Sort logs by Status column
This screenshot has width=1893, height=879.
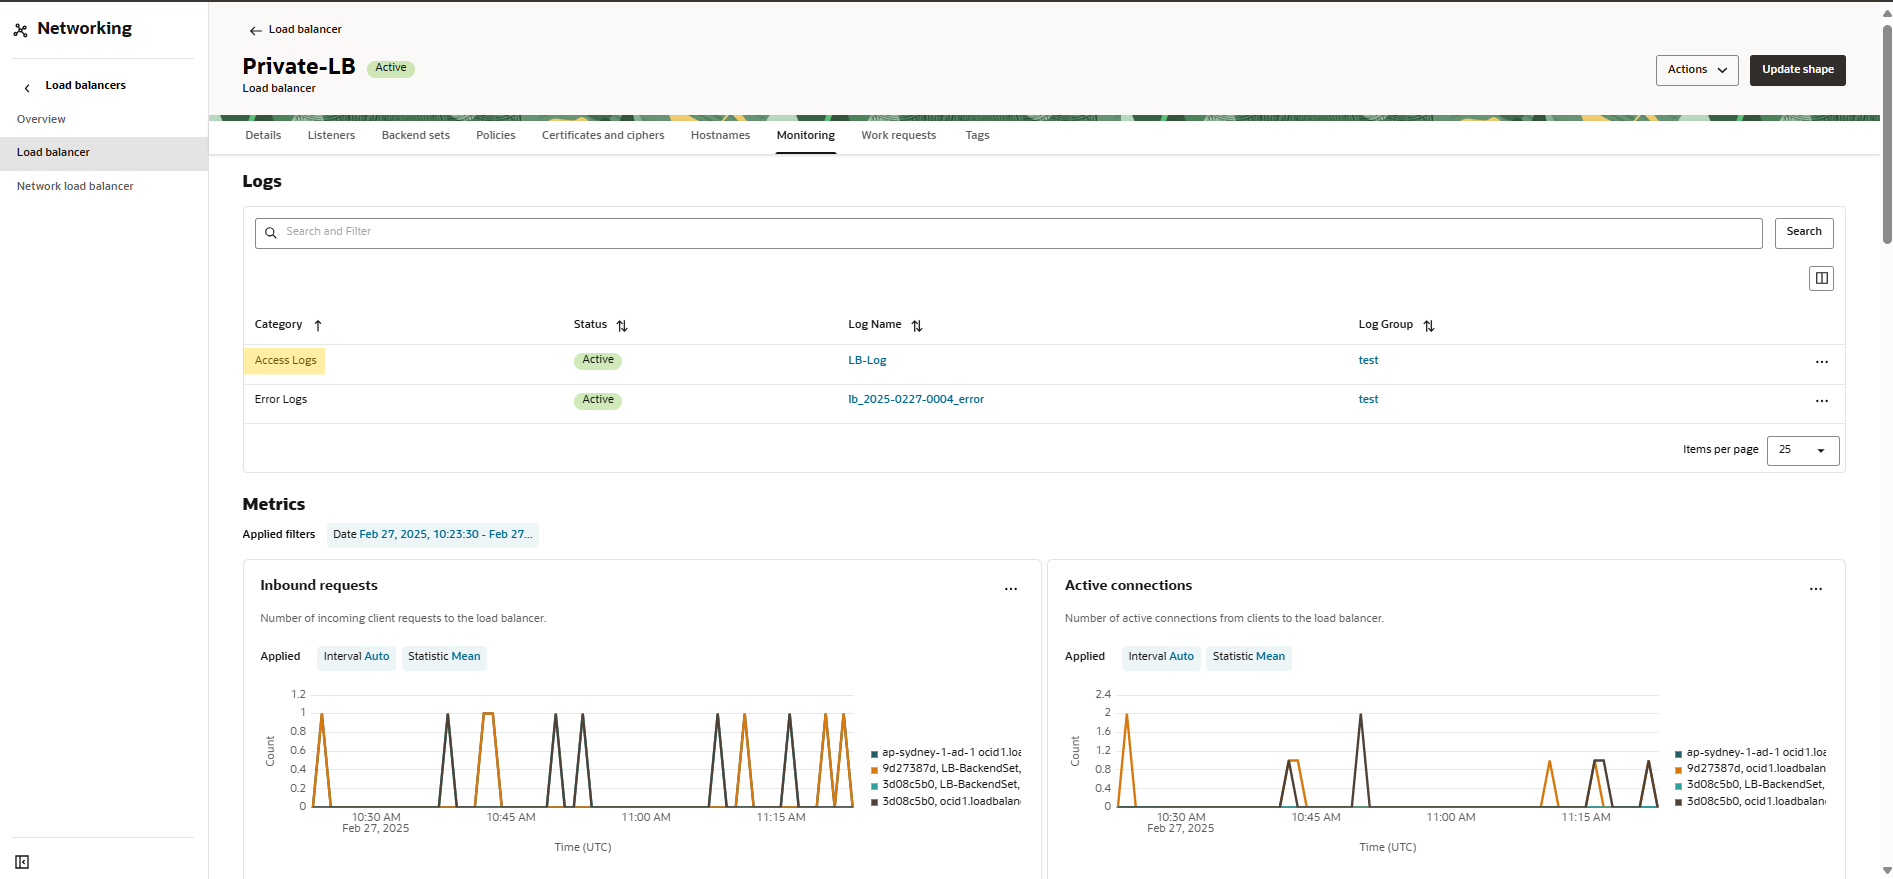coord(622,326)
